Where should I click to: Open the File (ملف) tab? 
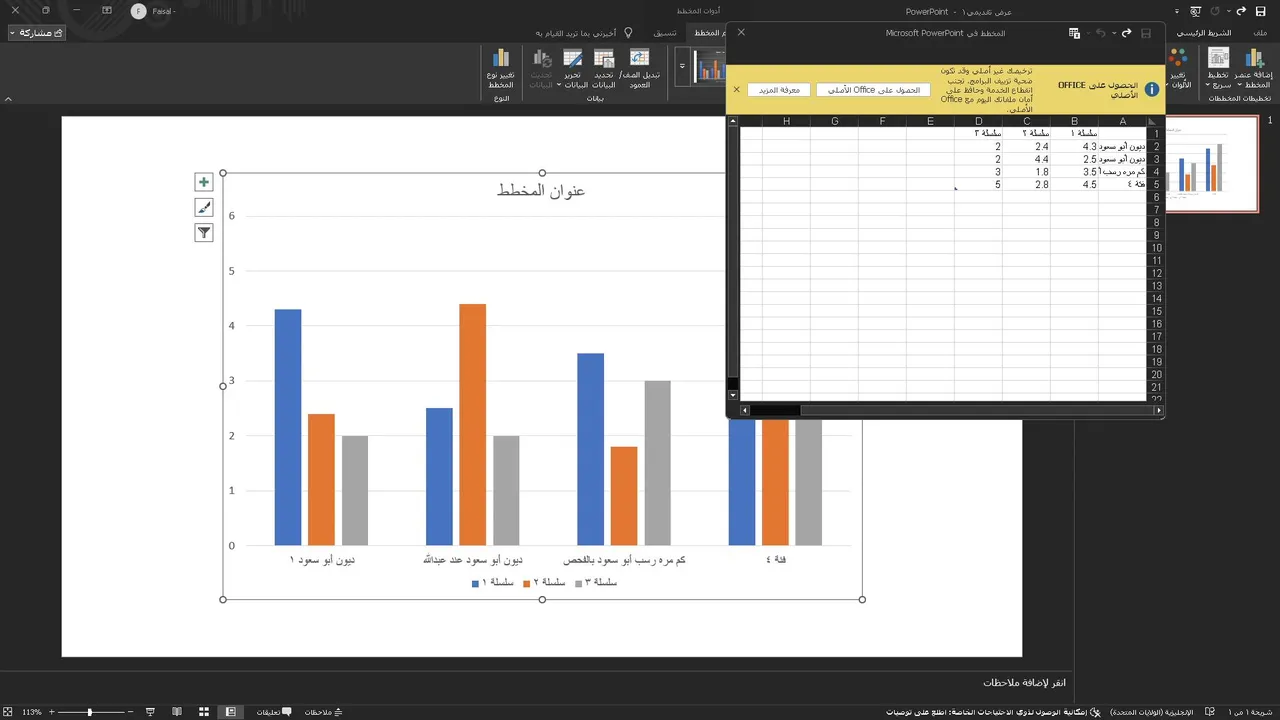(1259, 33)
